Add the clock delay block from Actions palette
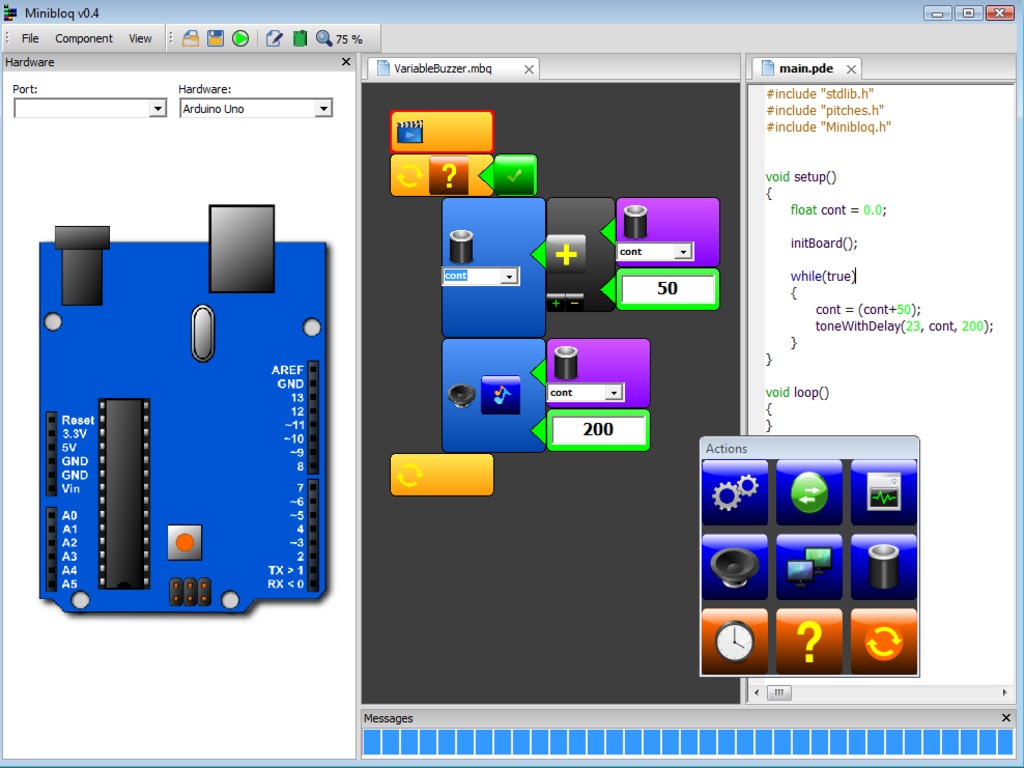This screenshot has width=1024, height=768. click(x=735, y=641)
